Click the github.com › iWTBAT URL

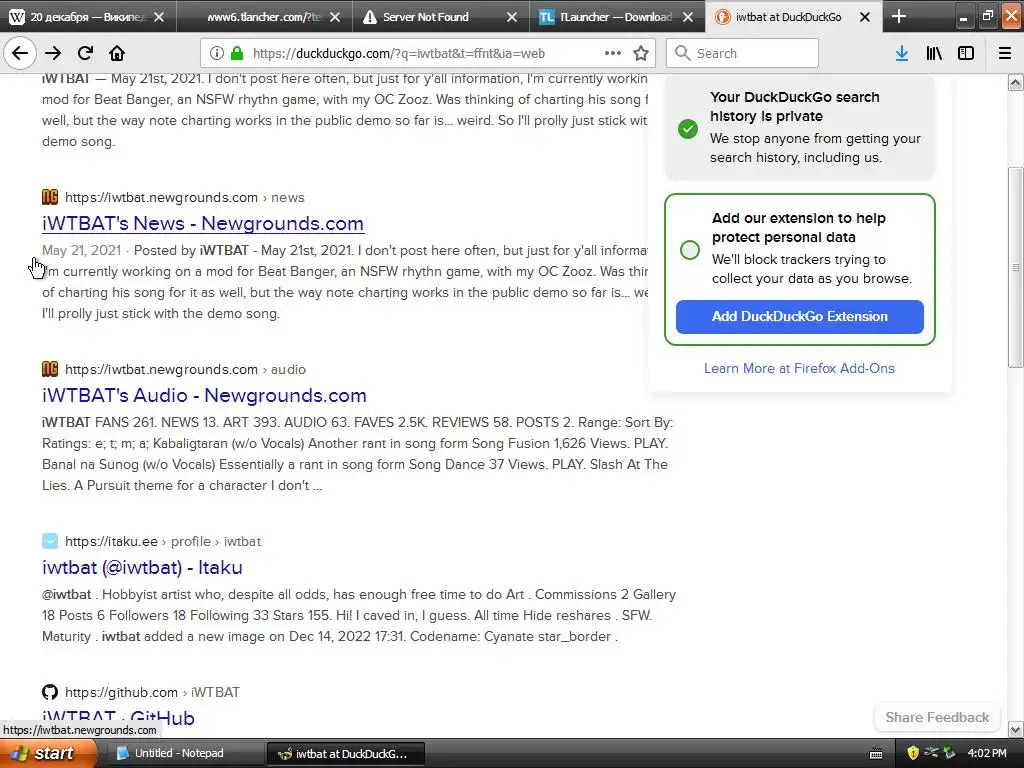[152, 692]
